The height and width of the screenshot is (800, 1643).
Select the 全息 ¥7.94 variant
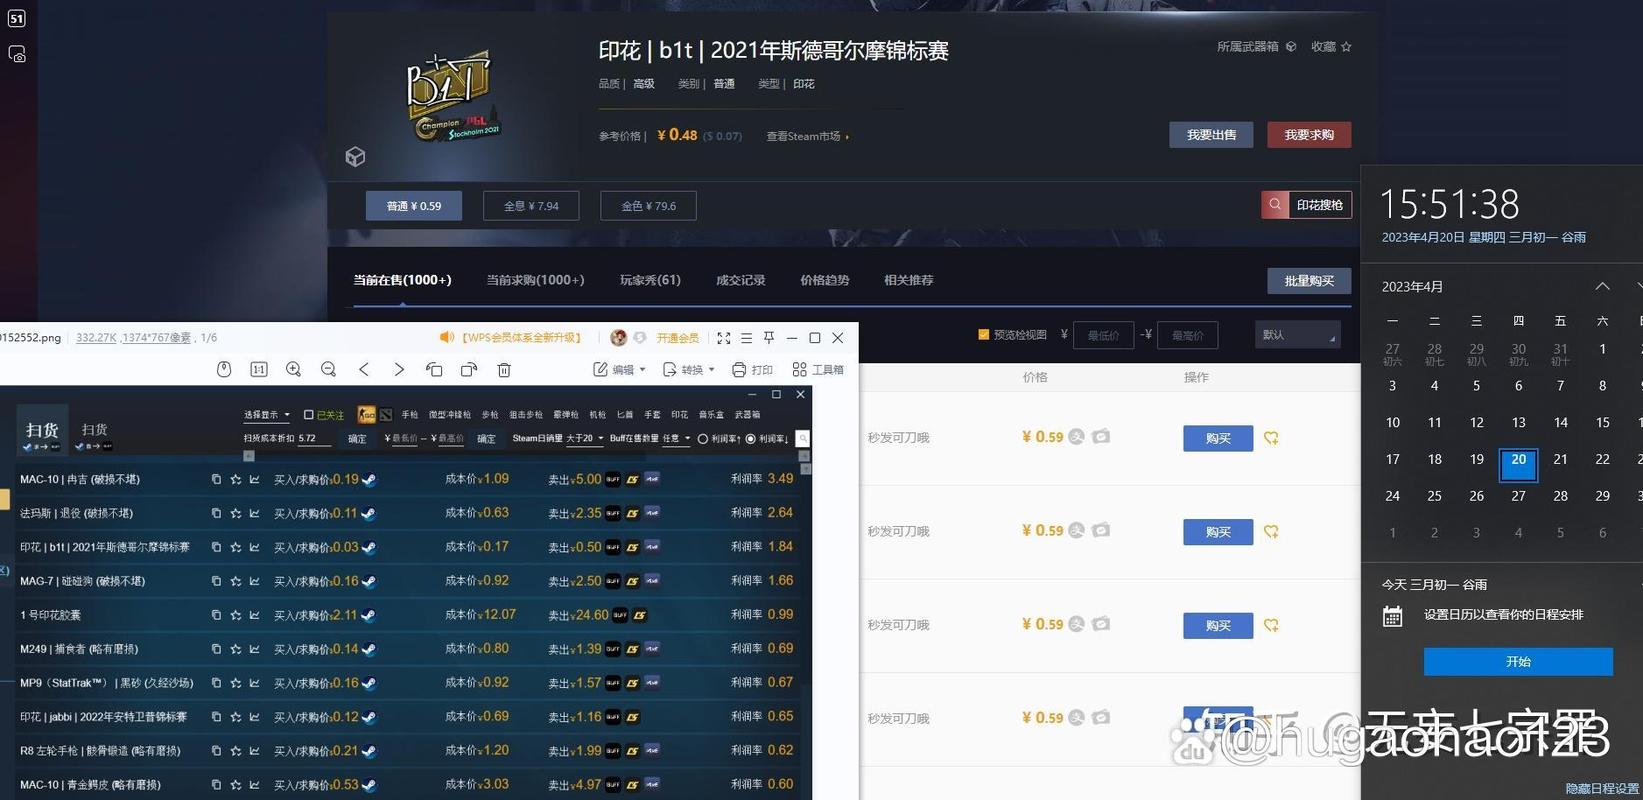coord(531,206)
